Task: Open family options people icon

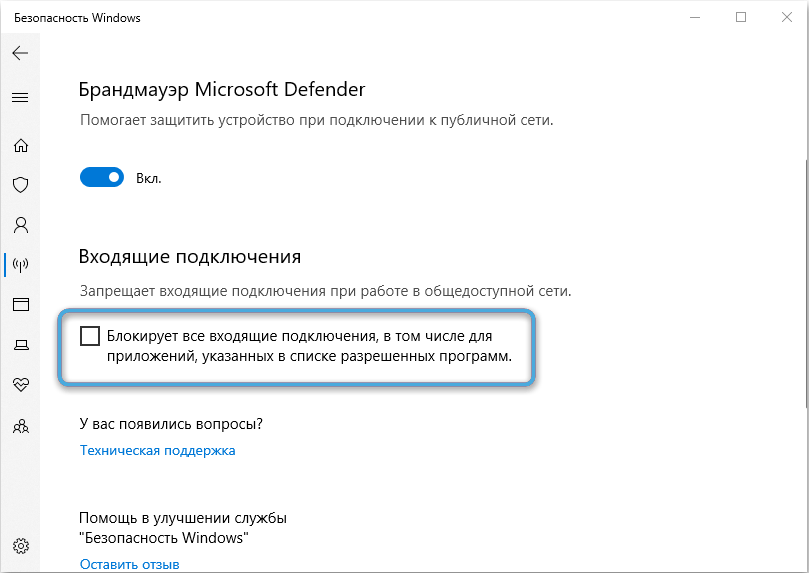Action: 20,426
